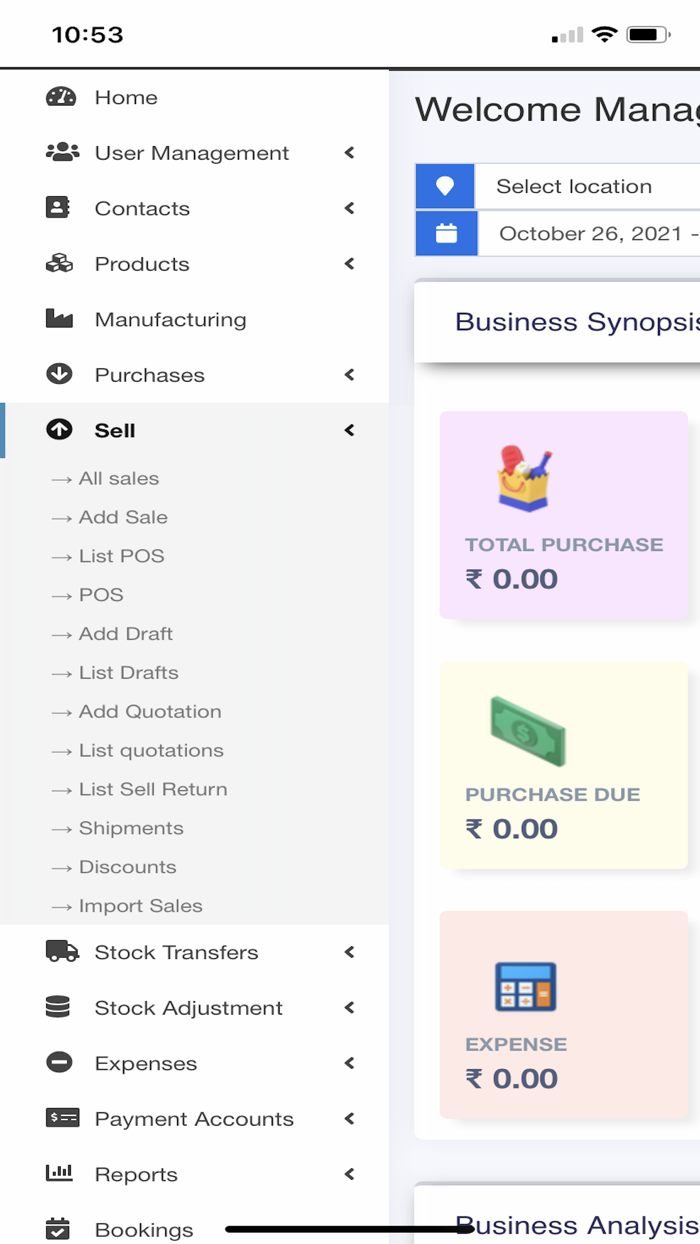
Task: Open Products via the coins icon
Action: click(60, 263)
